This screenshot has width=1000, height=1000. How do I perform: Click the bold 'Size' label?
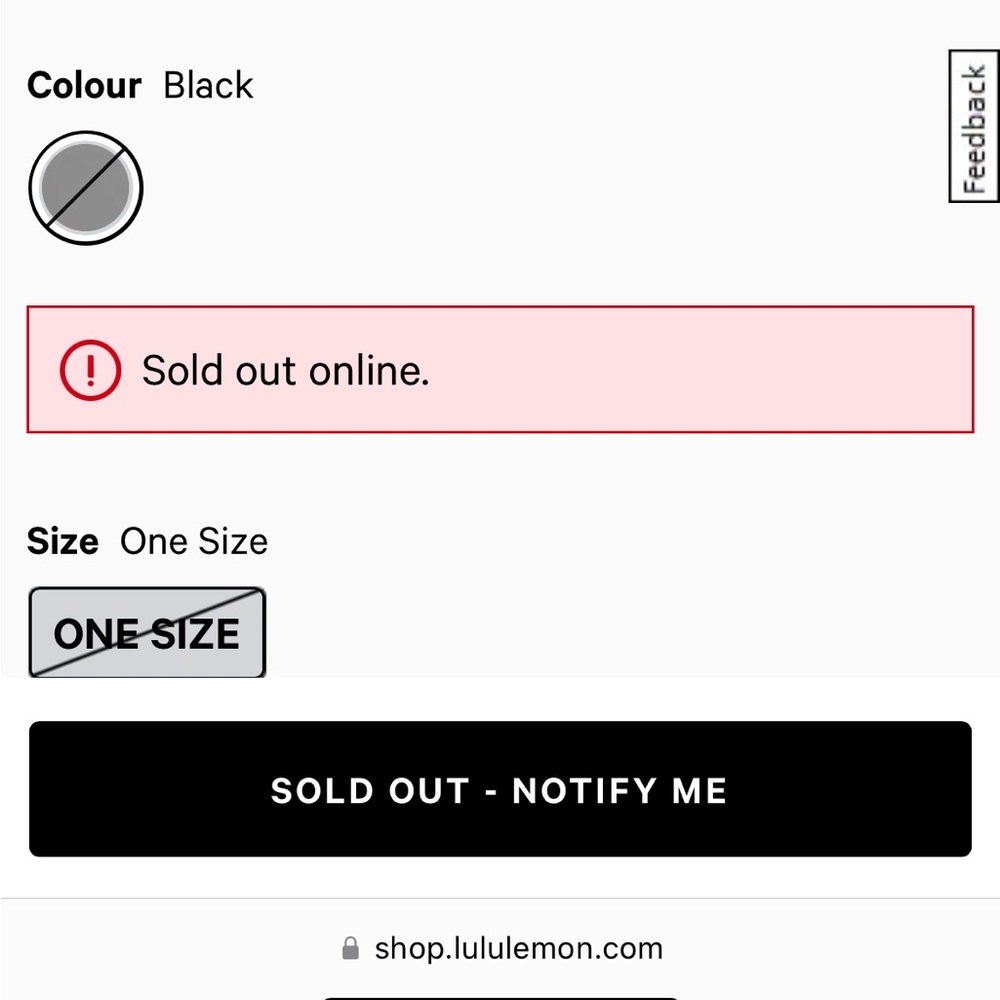[63, 542]
